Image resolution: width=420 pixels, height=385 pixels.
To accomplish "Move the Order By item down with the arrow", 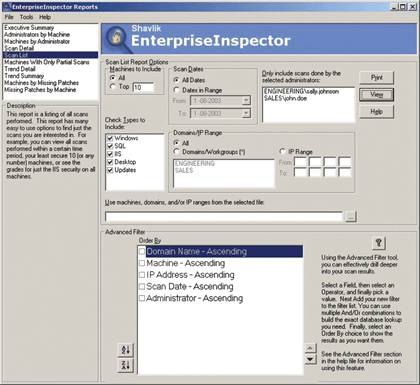I will [310, 359].
